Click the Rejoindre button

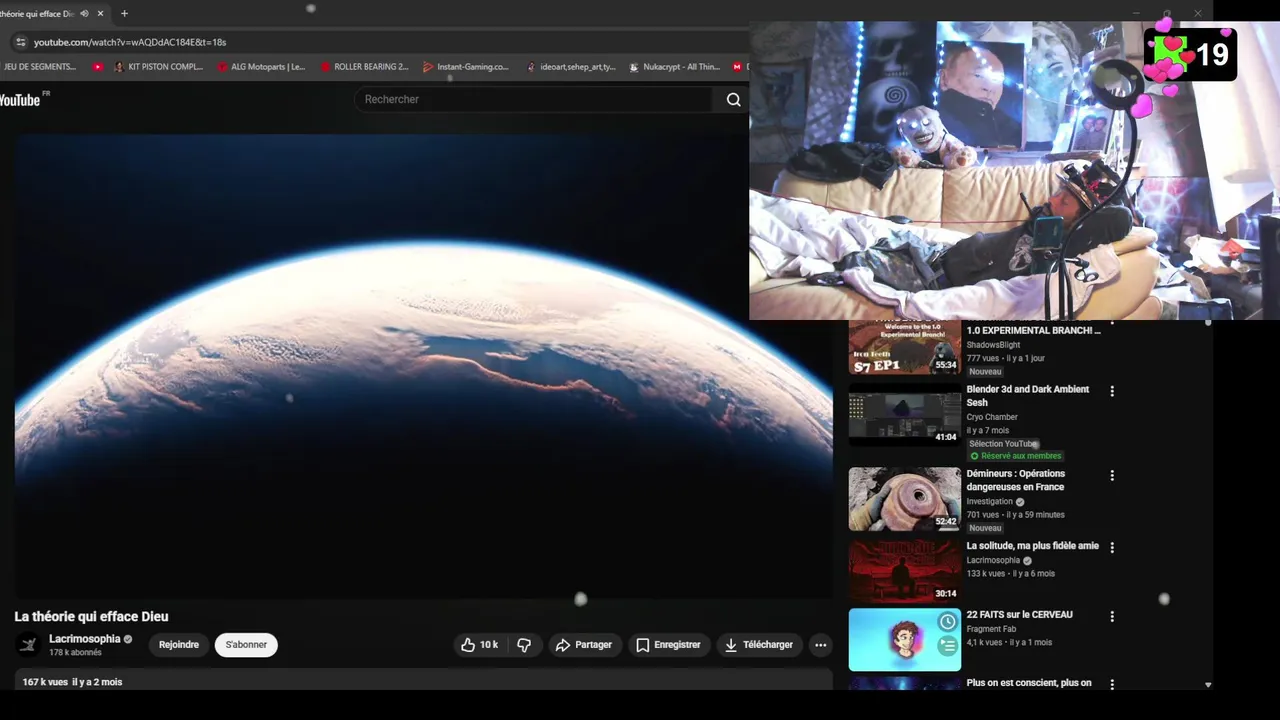179,645
